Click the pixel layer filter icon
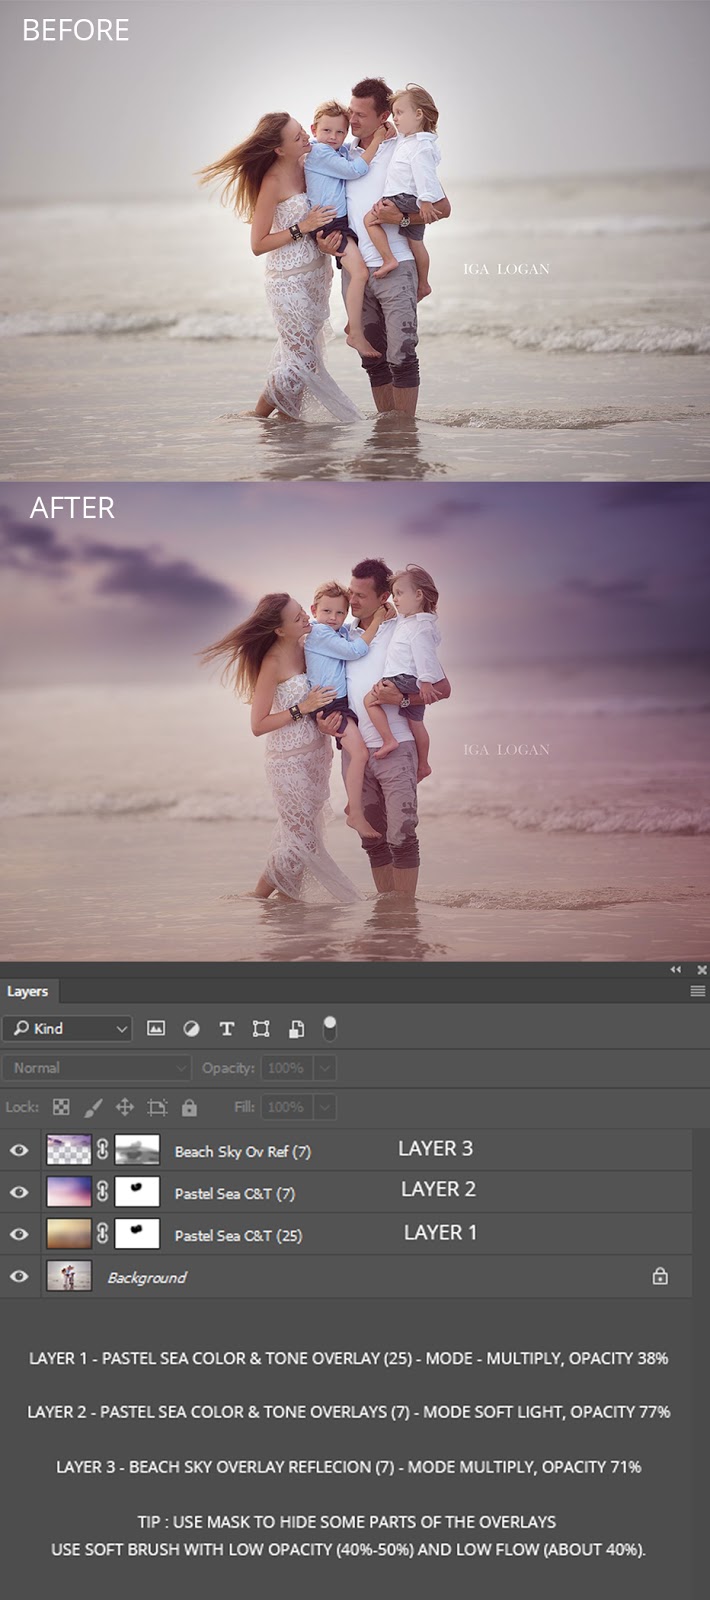This screenshot has height=1600, width=710. click(156, 1028)
